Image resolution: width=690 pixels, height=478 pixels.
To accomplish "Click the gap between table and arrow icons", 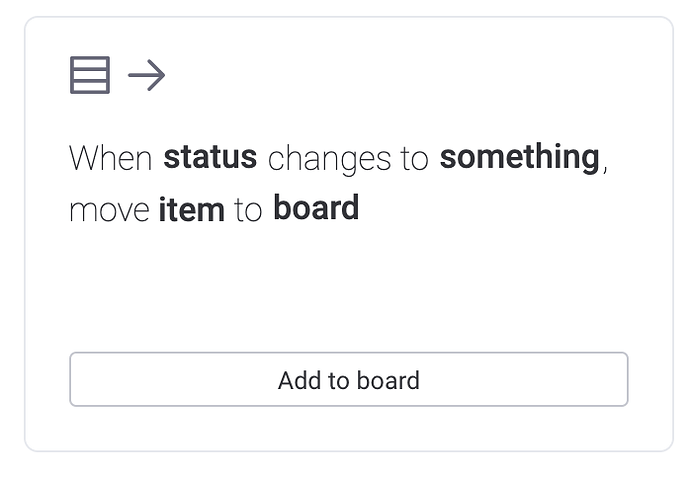I will [x=119, y=75].
